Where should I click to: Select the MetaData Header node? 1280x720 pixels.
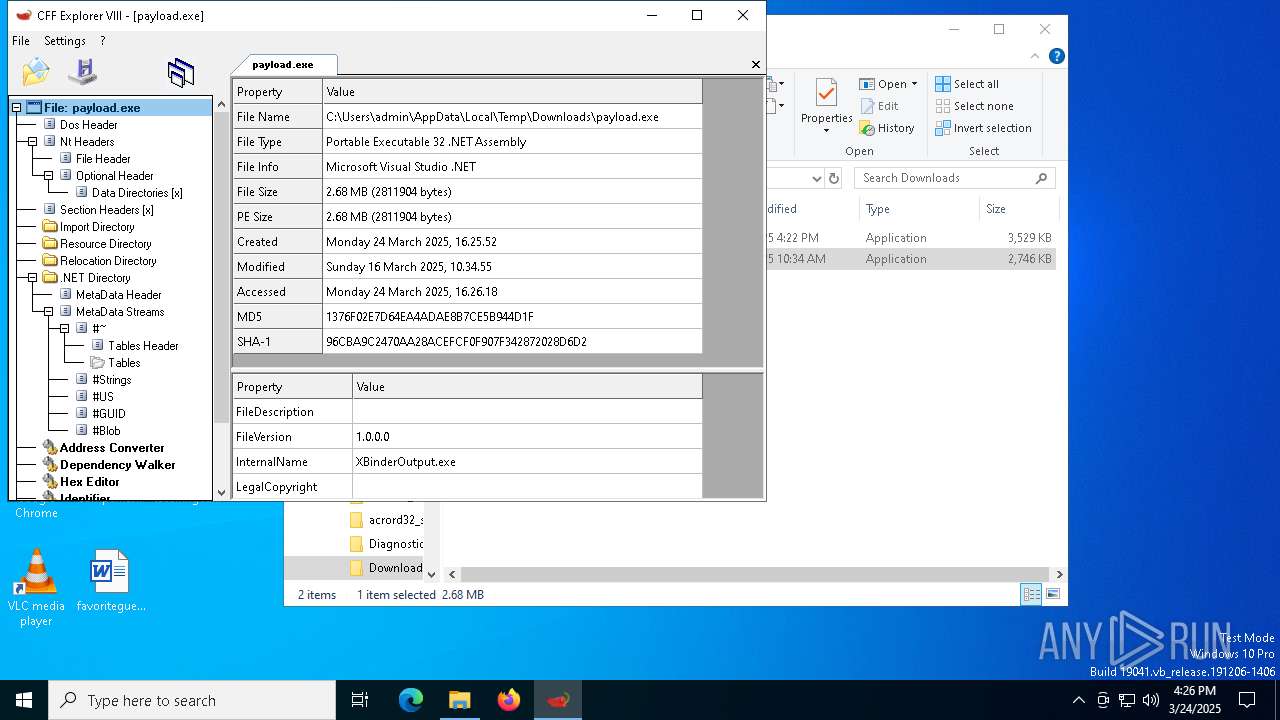point(118,295)
